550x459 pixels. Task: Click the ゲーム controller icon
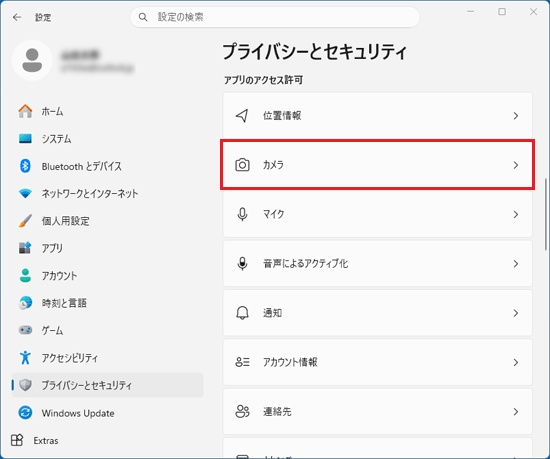(25, 330)
